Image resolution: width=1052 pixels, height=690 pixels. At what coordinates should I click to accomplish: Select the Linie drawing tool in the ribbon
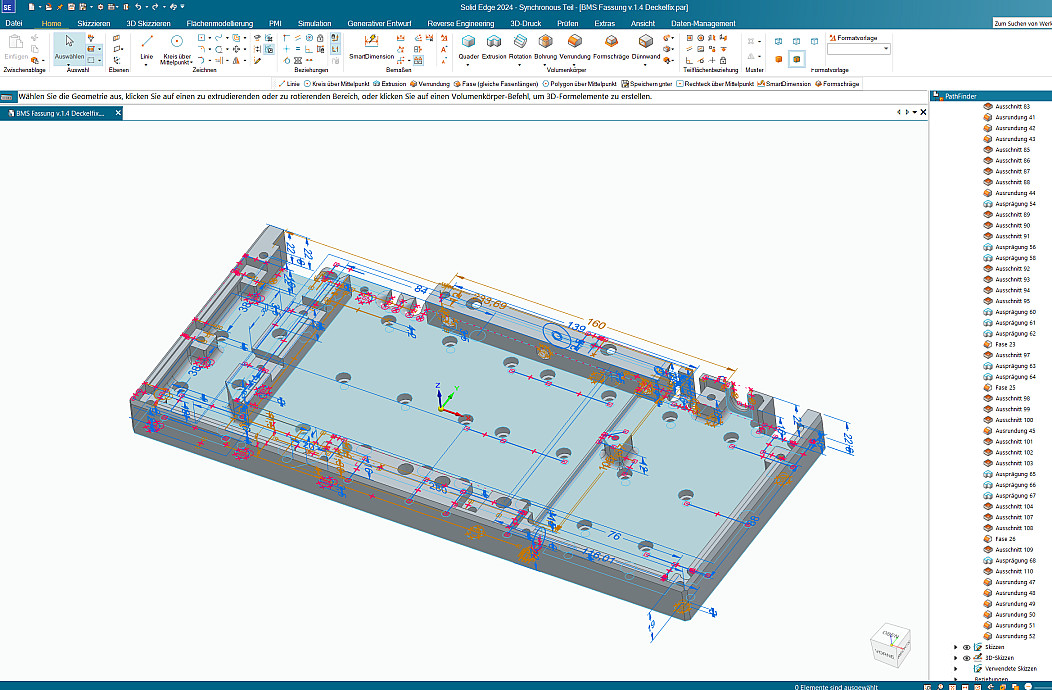[x=147, y=46]
